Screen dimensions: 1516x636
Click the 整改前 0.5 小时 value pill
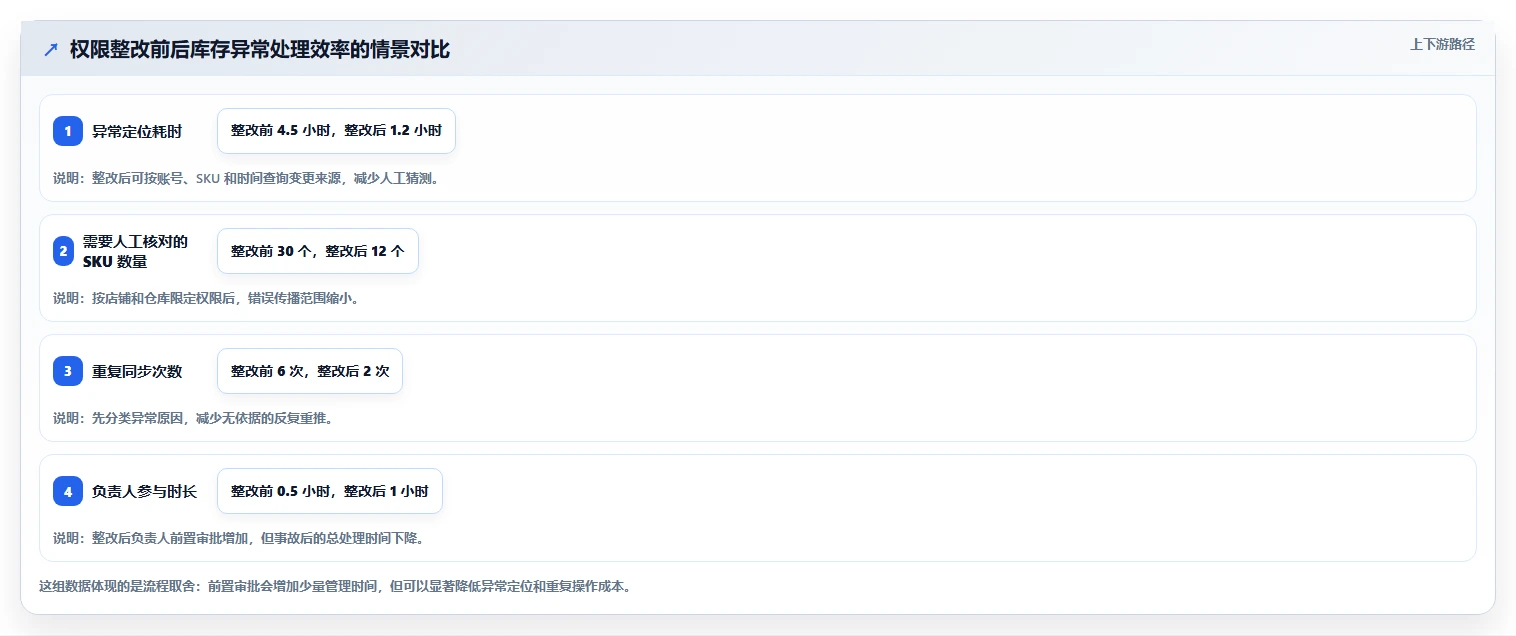[330, 491]
